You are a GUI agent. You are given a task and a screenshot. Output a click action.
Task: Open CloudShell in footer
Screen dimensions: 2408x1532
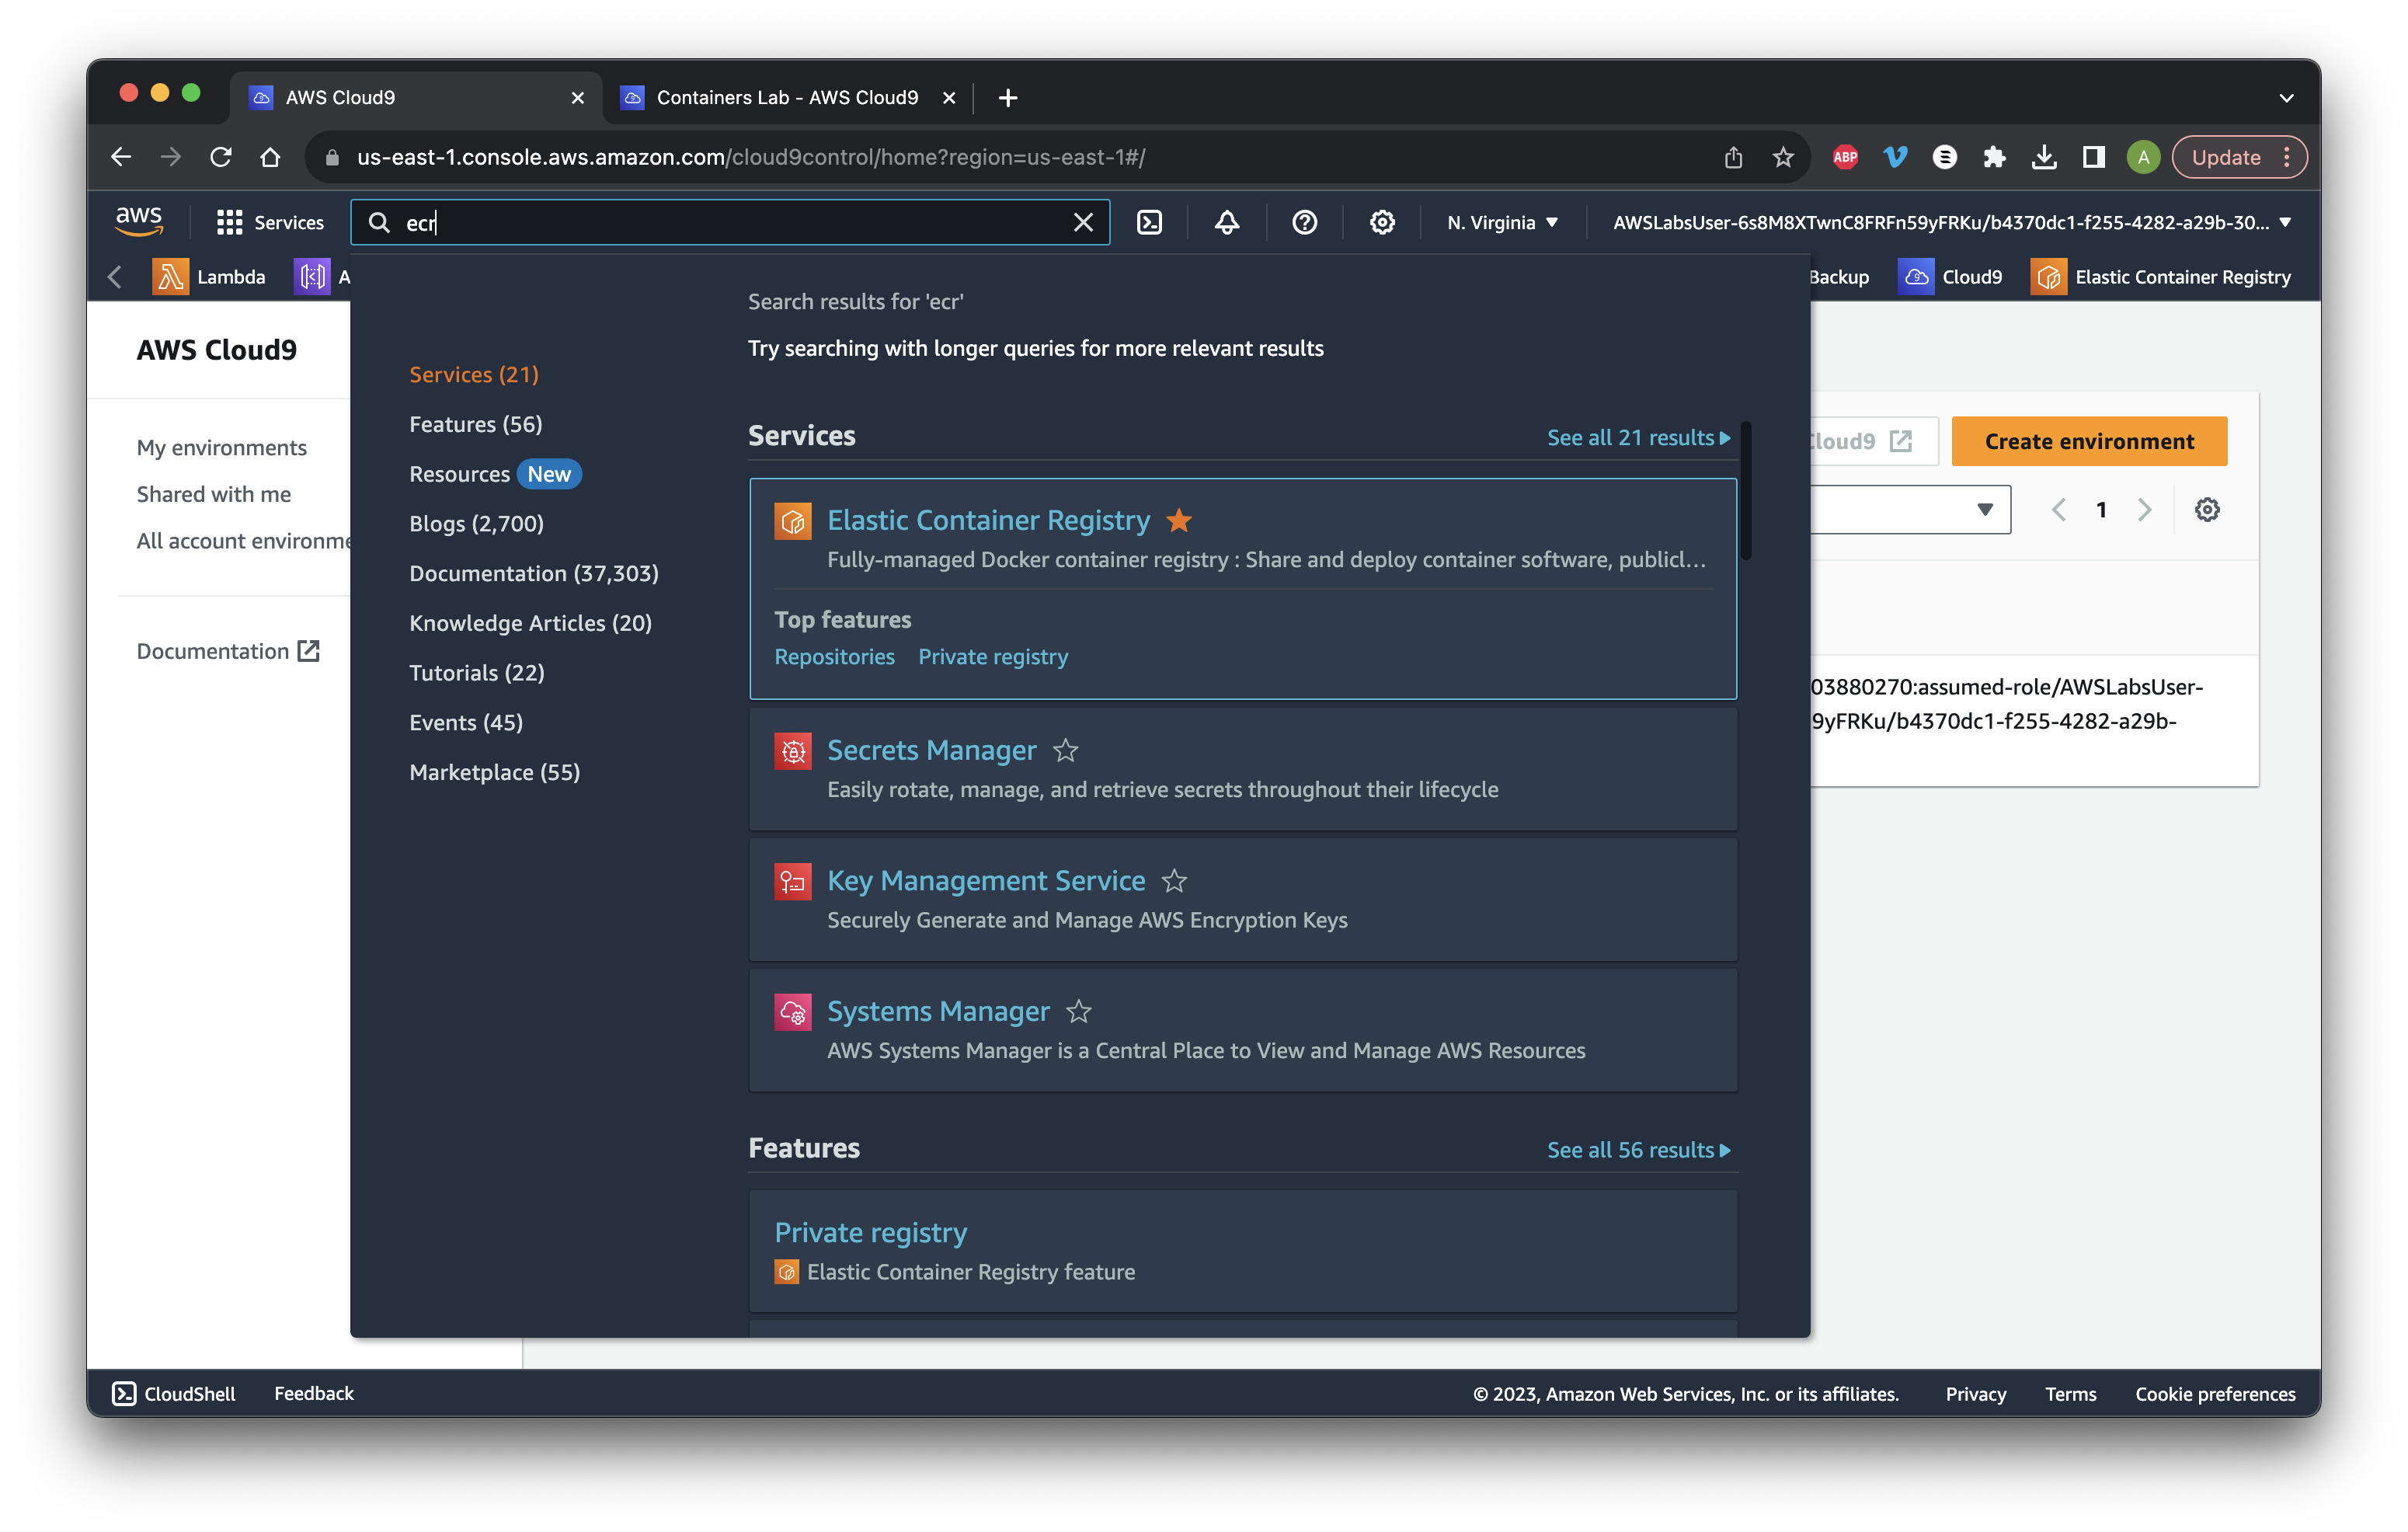[174, 1393]
